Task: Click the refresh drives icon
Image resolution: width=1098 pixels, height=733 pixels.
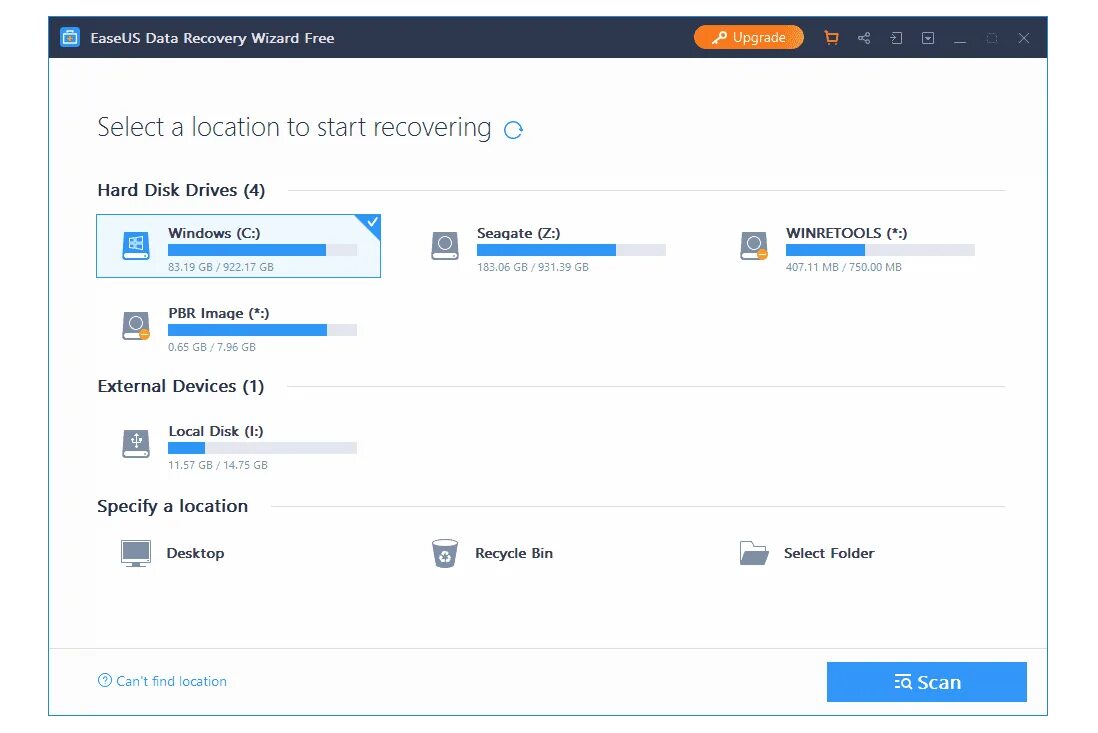Action: (513, 130)
